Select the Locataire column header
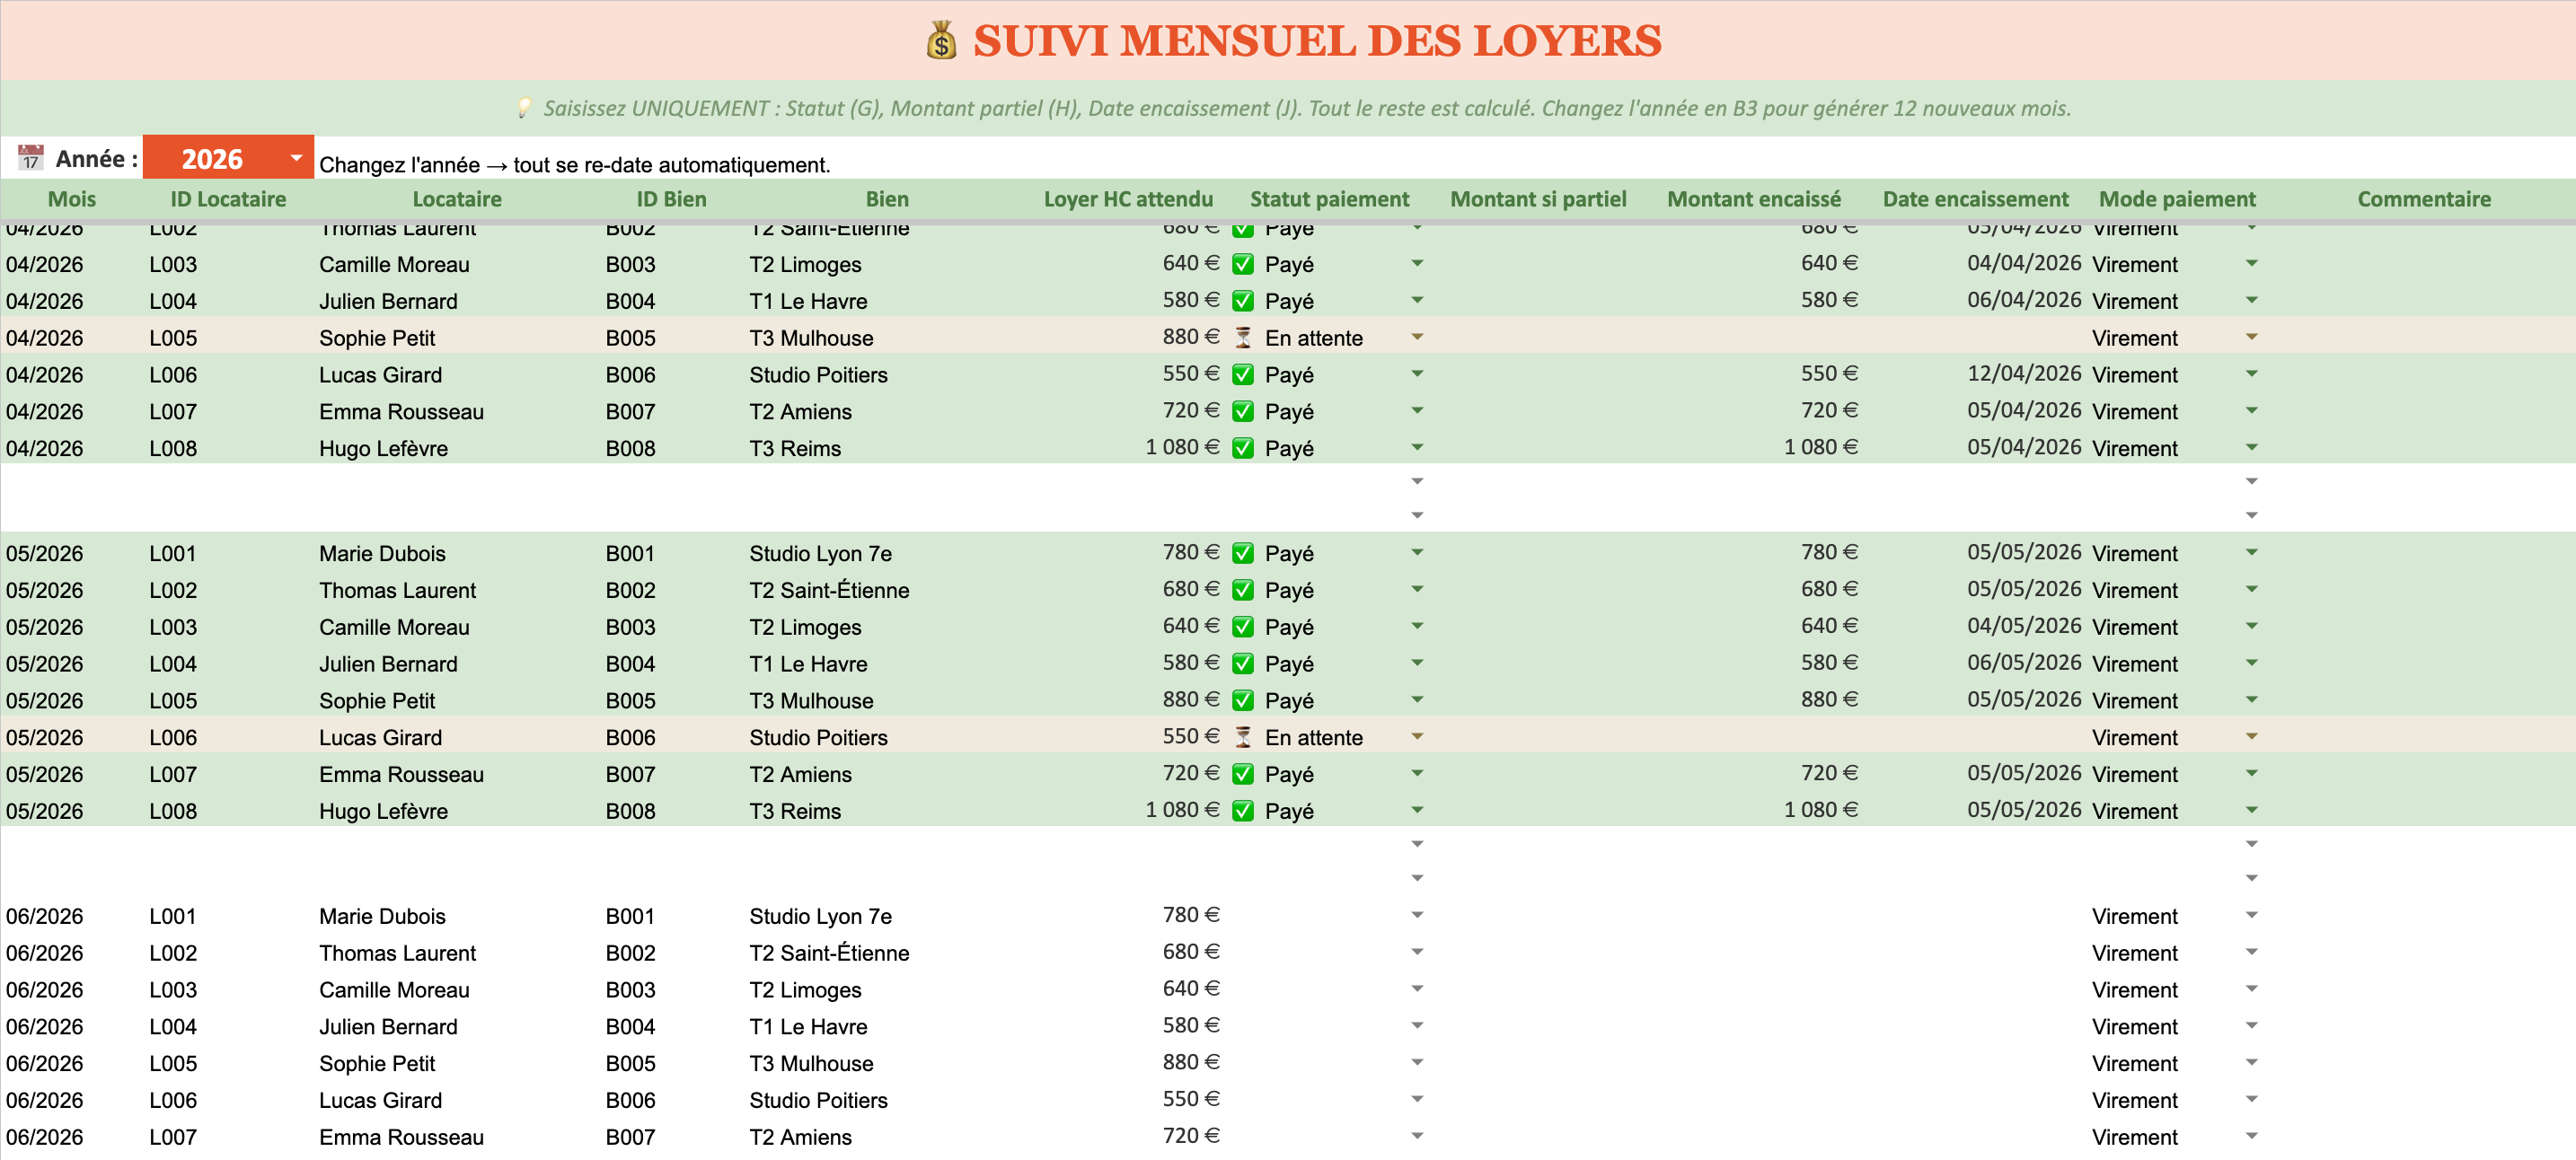This screenshot has height=1160, width=2576. pyautogui.click(x=457, y=199)
